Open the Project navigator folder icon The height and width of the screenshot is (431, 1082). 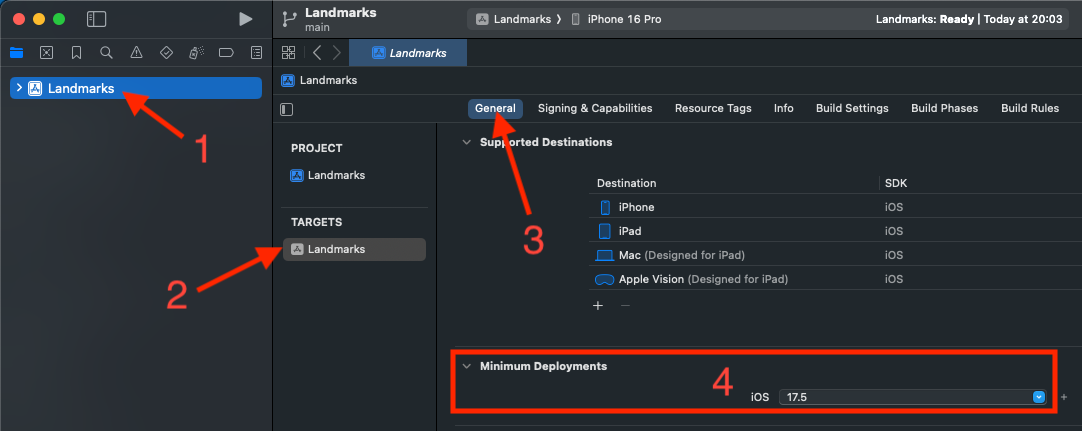point(17,52)
